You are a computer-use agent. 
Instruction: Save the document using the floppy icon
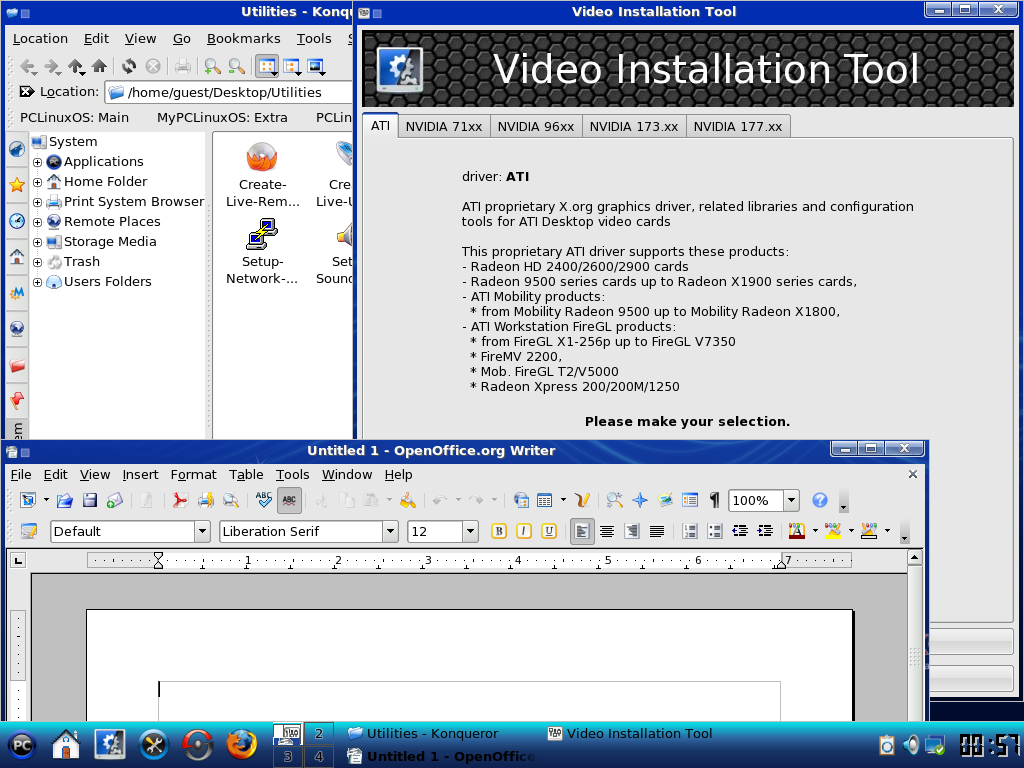[x=89, y=500]
